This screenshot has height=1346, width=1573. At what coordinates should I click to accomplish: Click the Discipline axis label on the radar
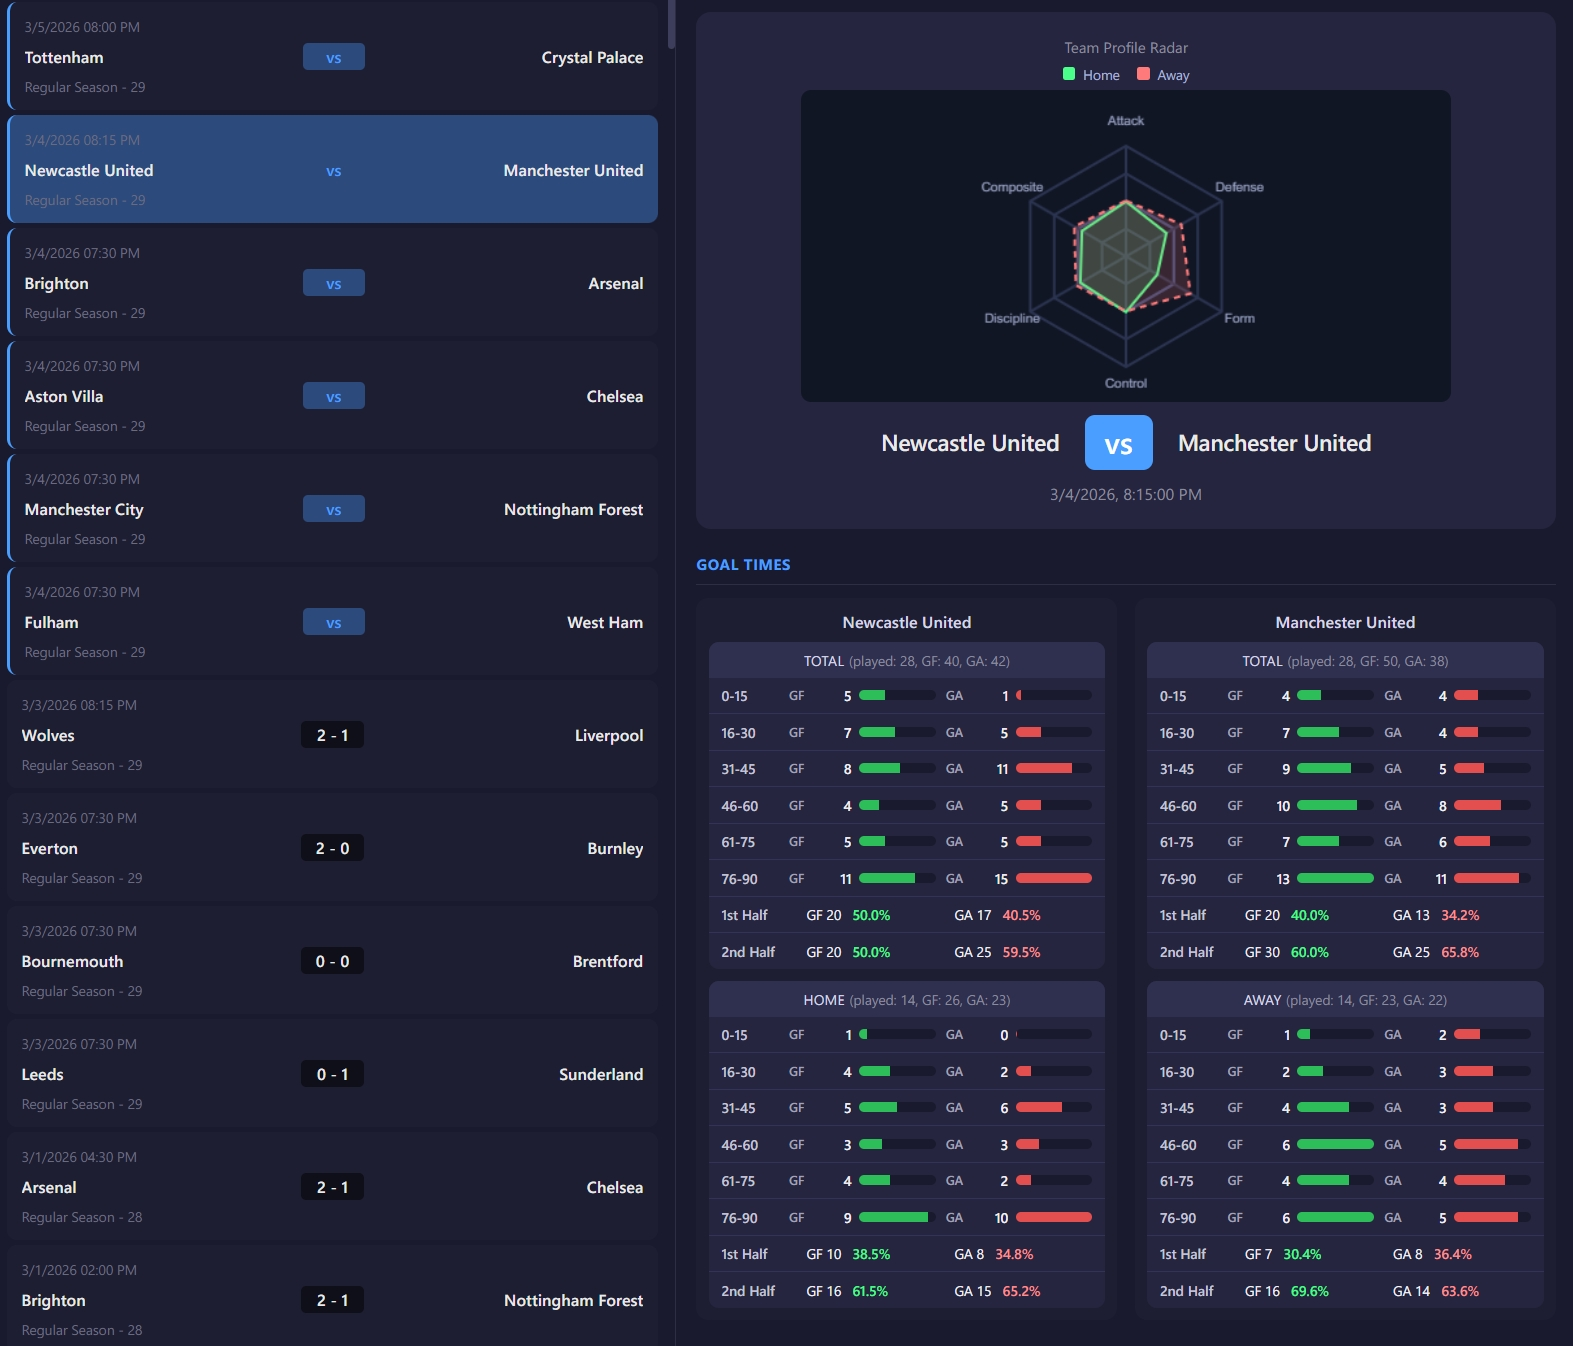point(1012,318)
